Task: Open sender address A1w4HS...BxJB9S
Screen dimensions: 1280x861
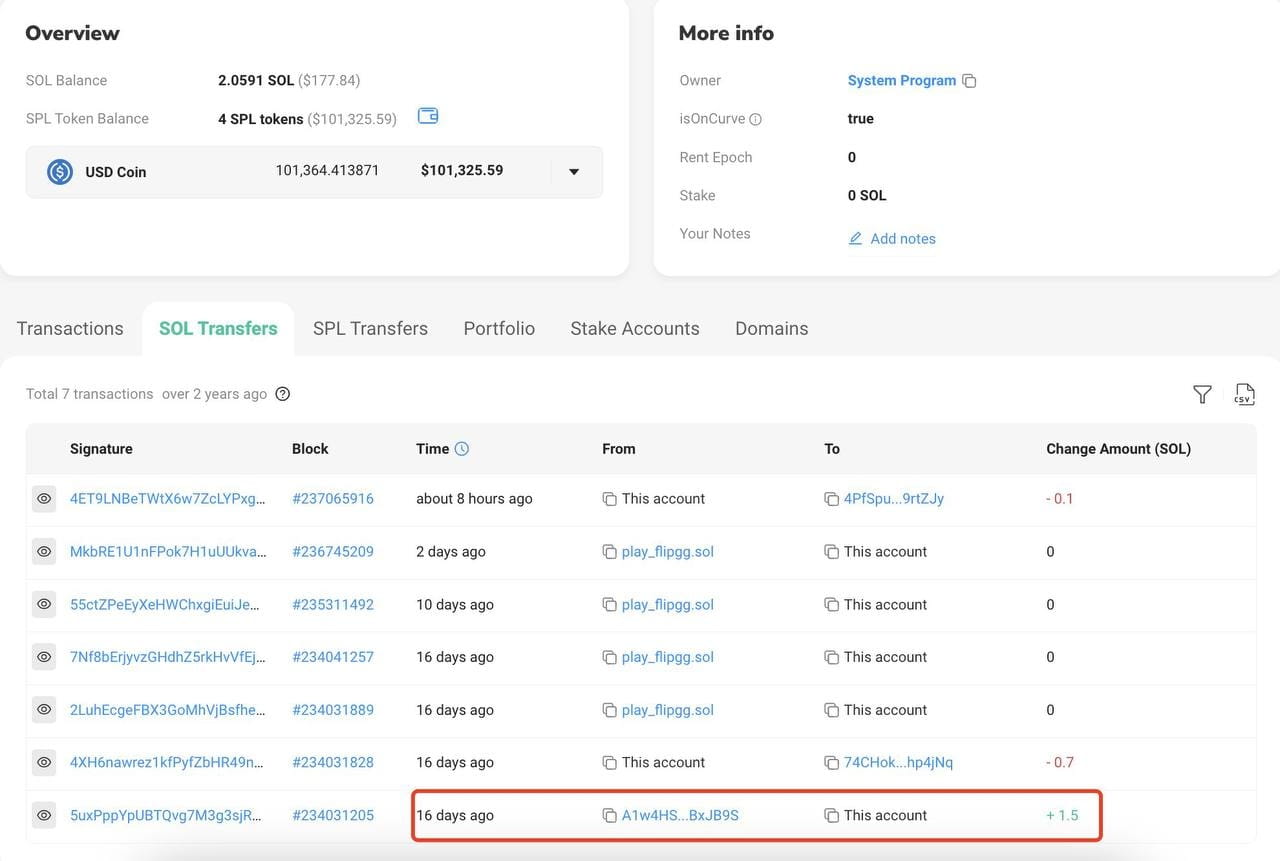Action: (x=680, y=816)
